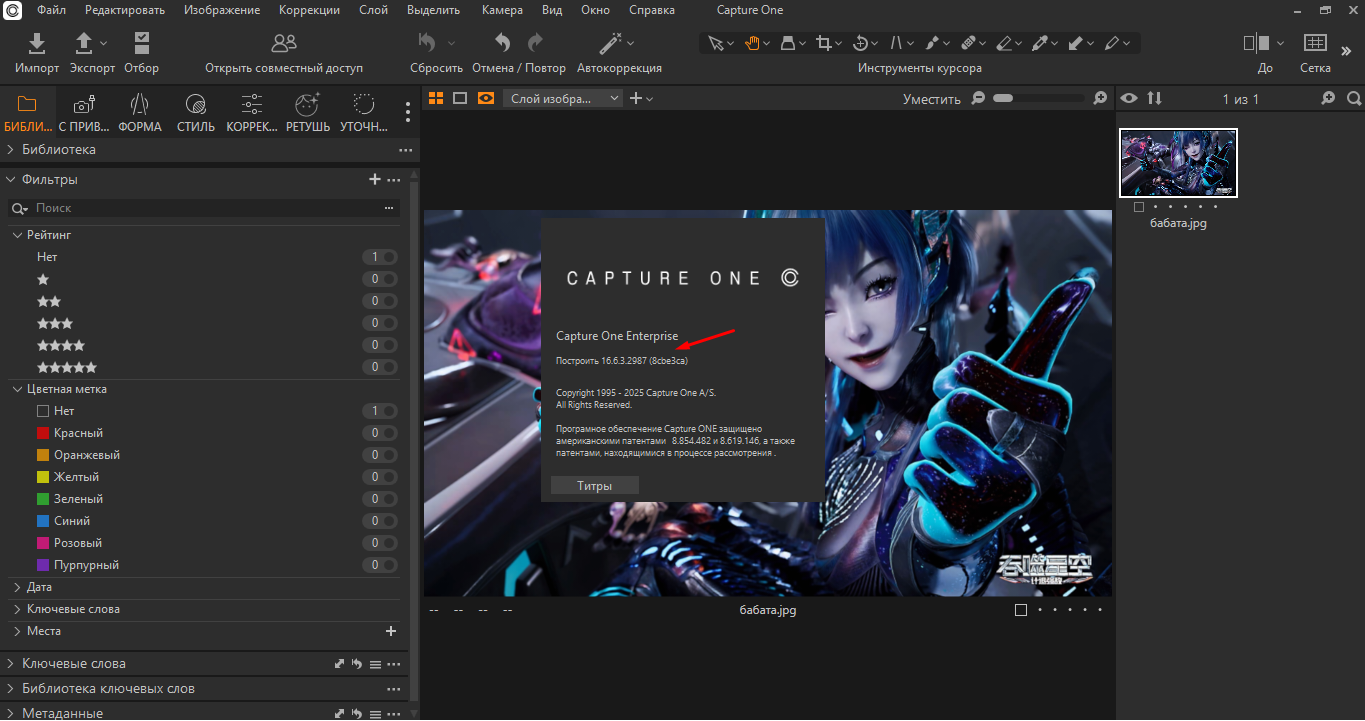Screen dimensions: 1365x721
Task: Click the Пурпурный color swatch filter
Action: (x=43, y=565)
